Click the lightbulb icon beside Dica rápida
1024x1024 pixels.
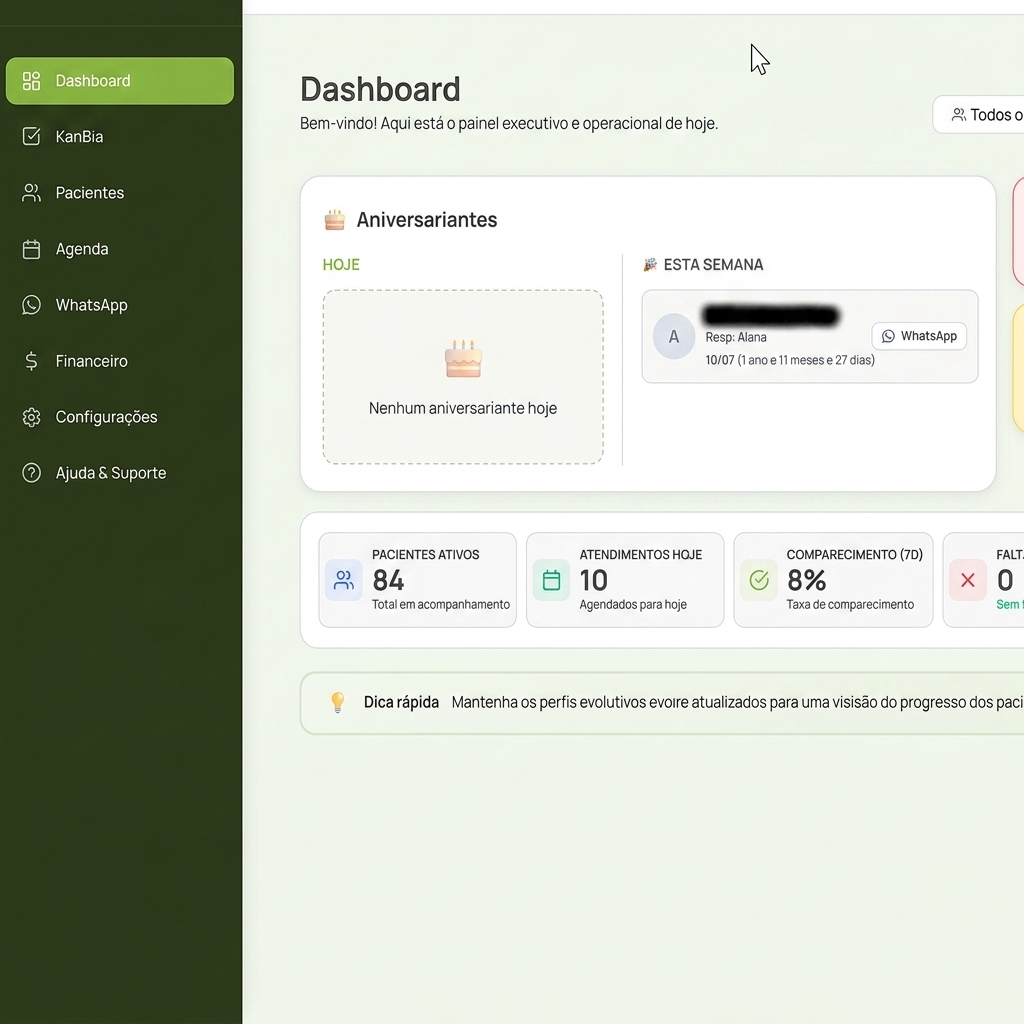point(338,703)
